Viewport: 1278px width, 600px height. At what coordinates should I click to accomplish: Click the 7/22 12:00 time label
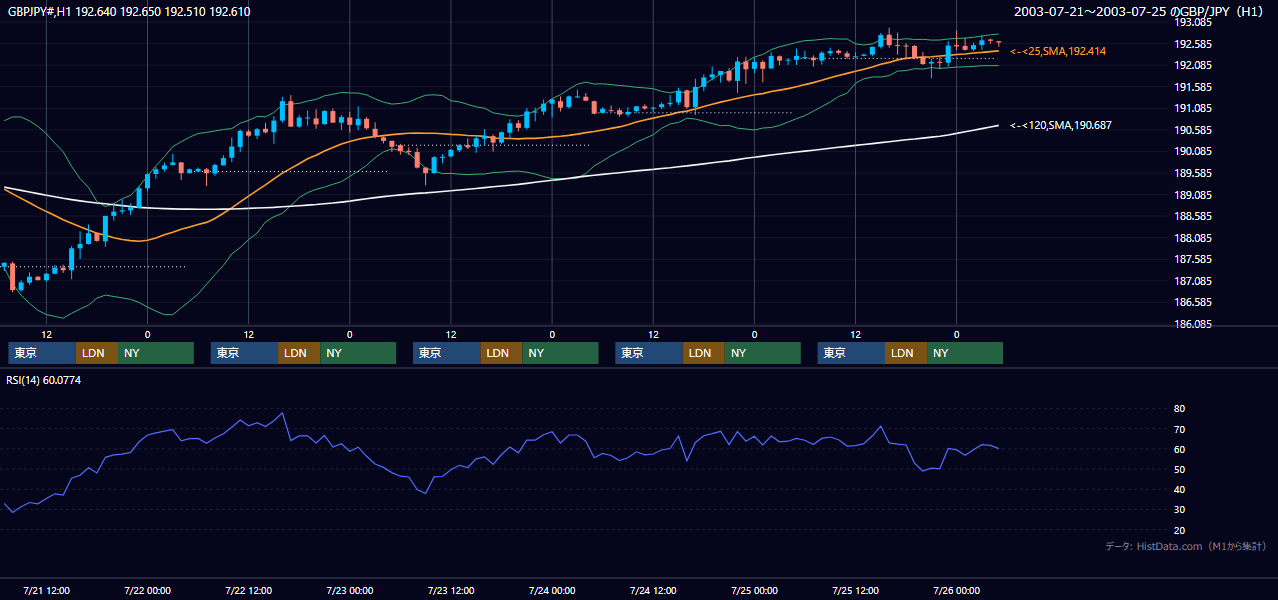click(x=249, y=590)
